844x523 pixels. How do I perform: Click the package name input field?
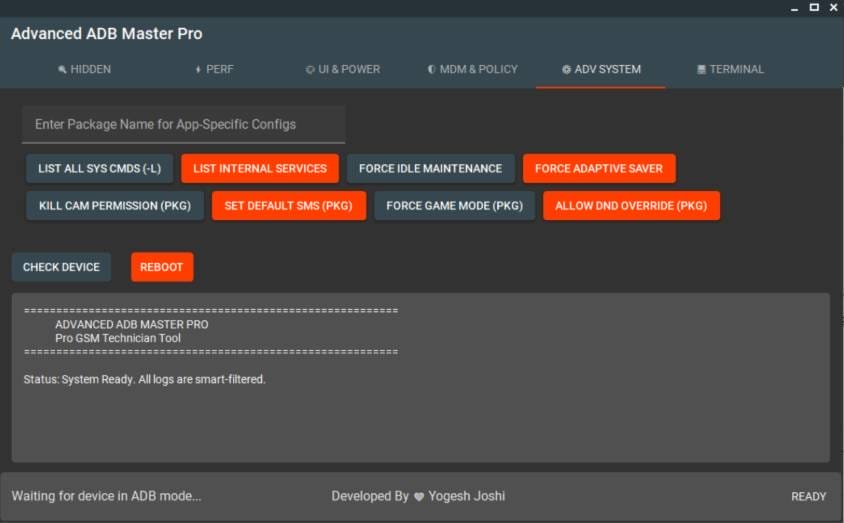click(184, 124)
